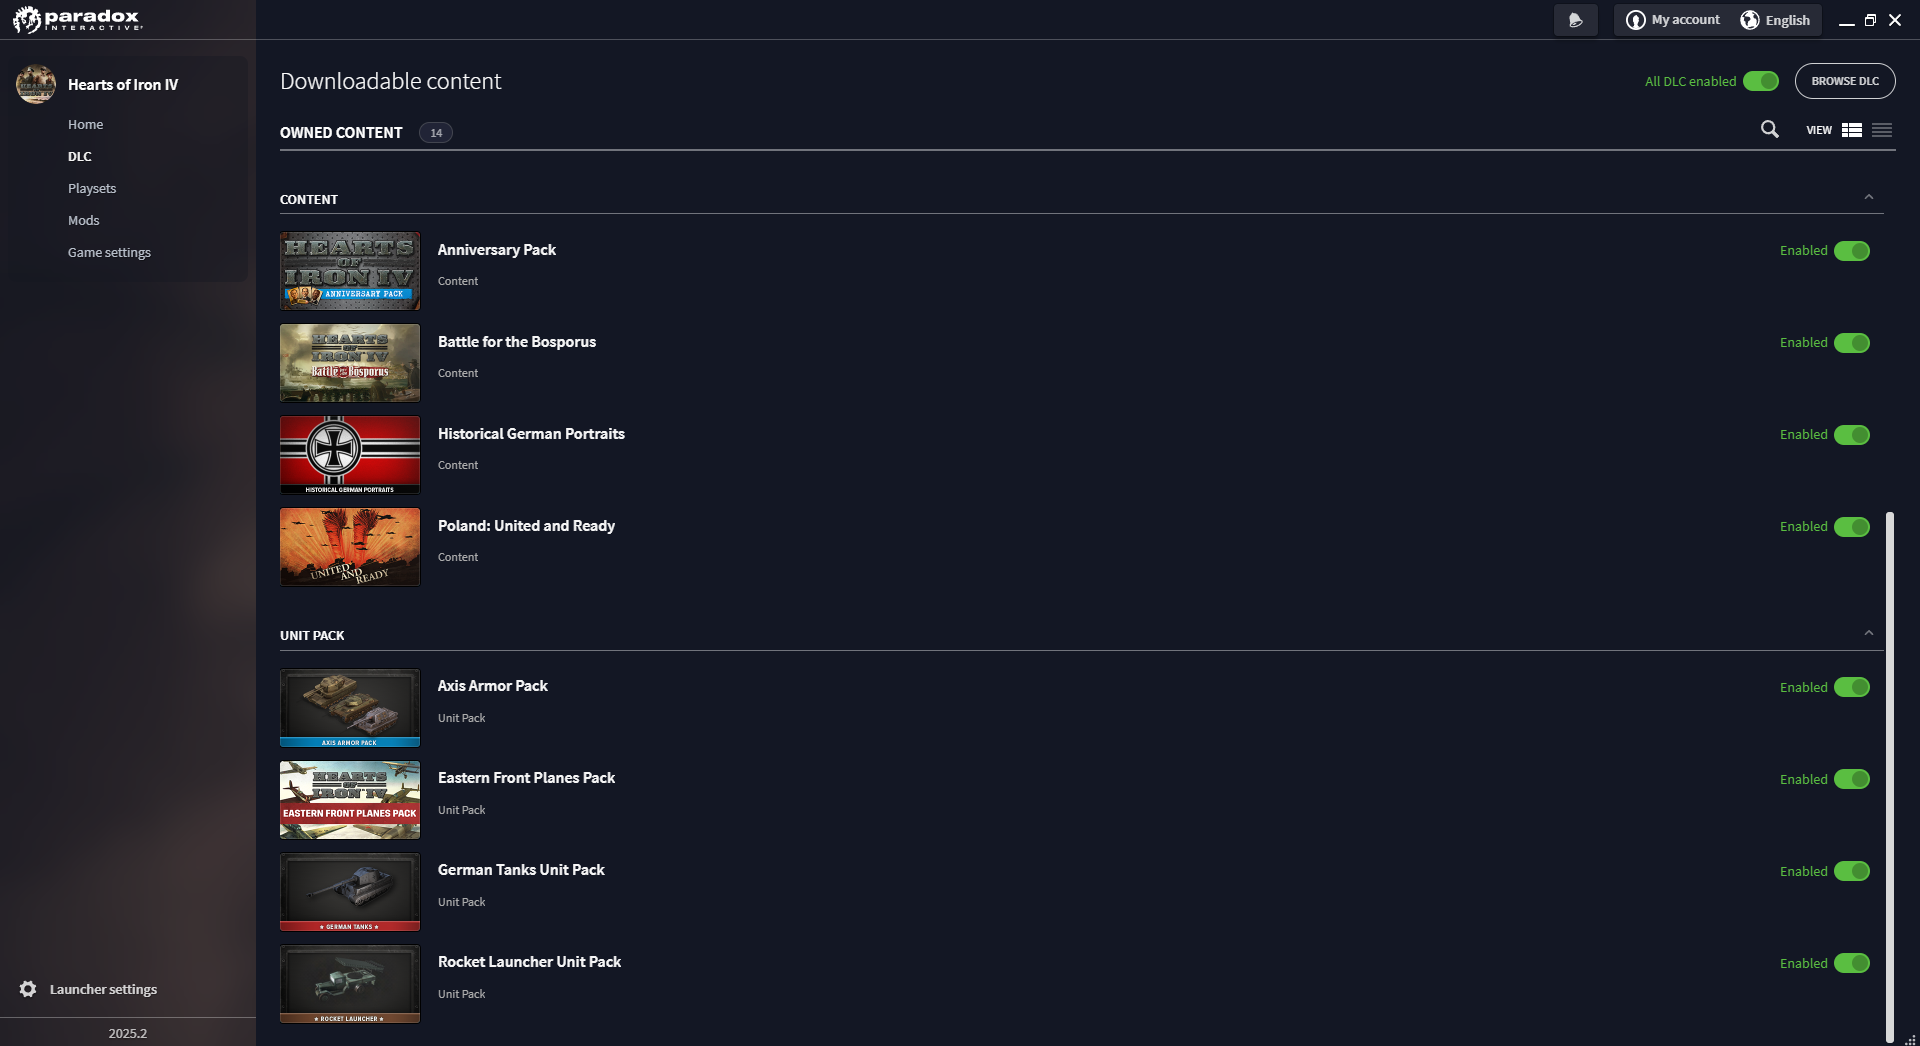
Task: Open Launcher settings via the gear icon
Action: click(x=29, y=989)
